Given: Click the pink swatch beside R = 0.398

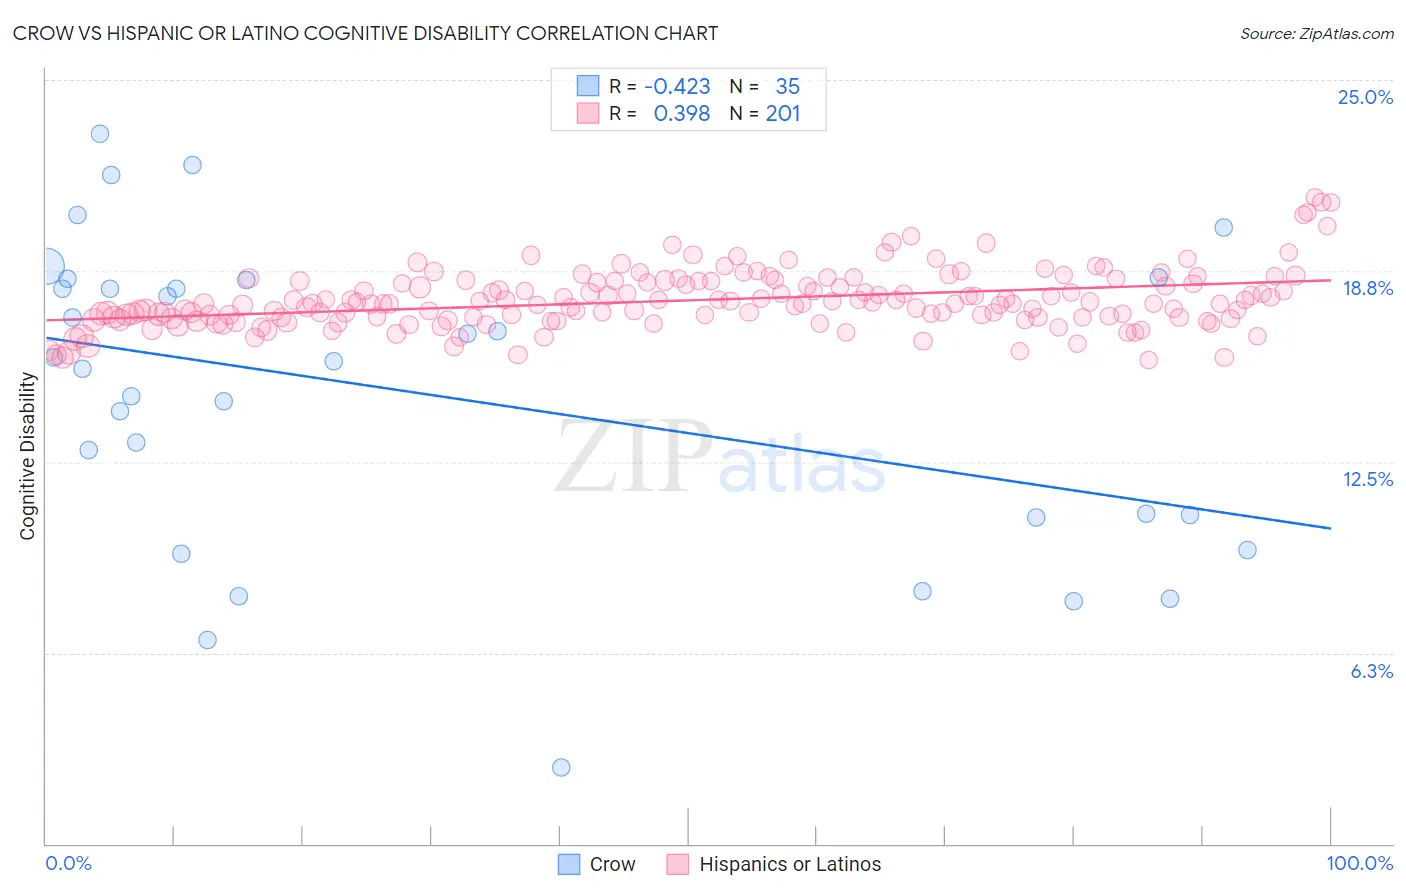Looking at the screenshot, I should [587, 113].
